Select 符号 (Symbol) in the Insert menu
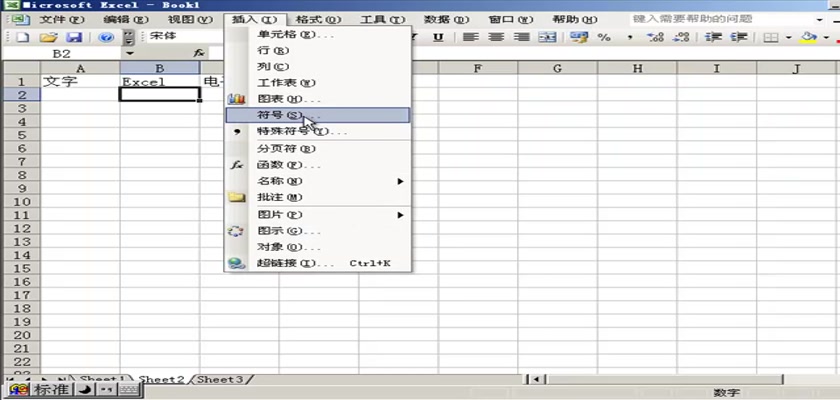This screenshot has height=400, width=840. [318, 115]
